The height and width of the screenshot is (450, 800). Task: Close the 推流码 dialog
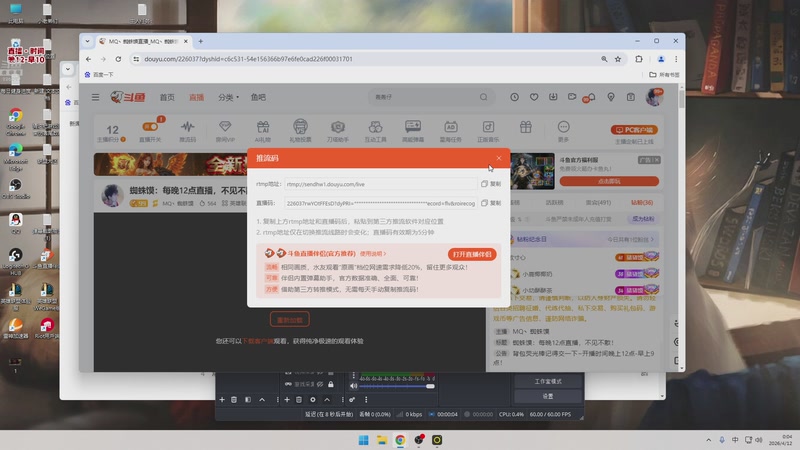[x=498, y=158]
